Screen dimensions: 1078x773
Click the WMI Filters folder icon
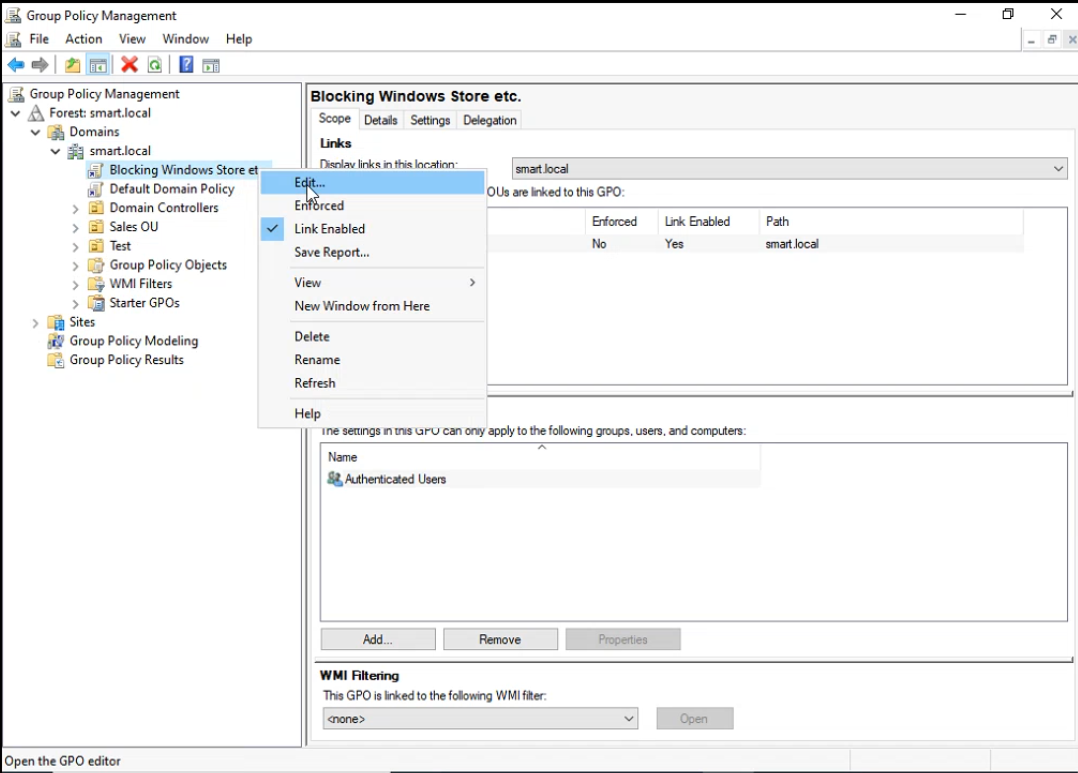point(96,284)
